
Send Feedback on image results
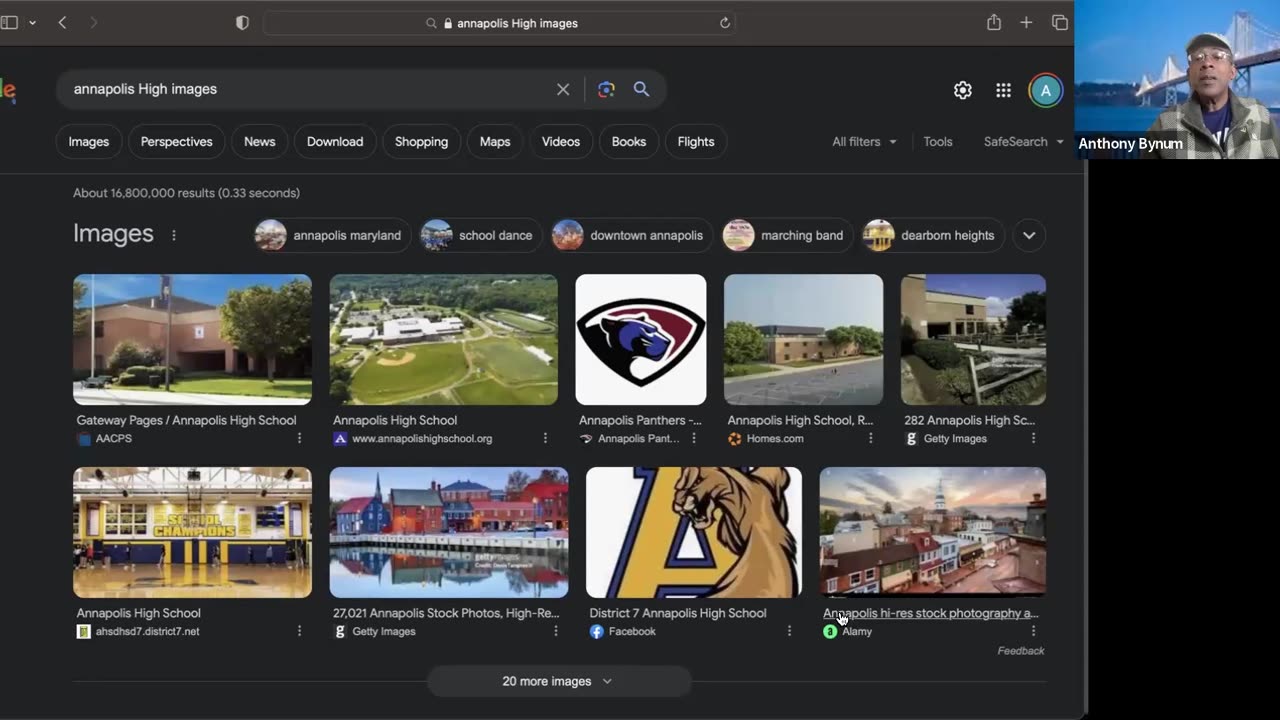coord(1021,651)
